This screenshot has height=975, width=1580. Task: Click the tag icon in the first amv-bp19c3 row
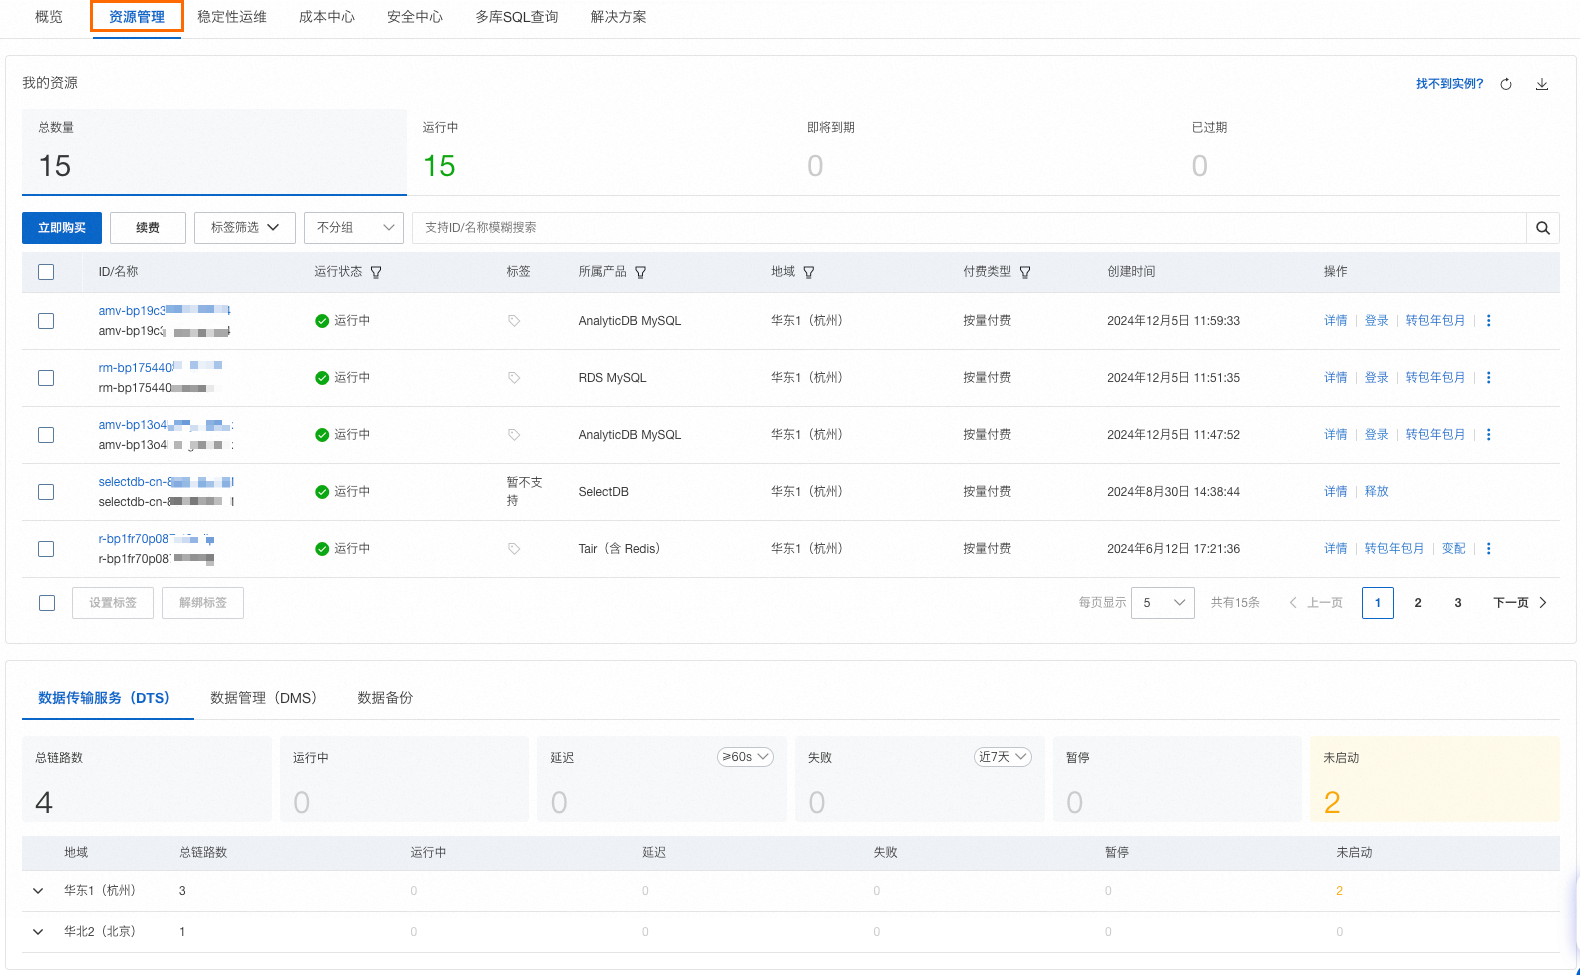pos(514,321)
